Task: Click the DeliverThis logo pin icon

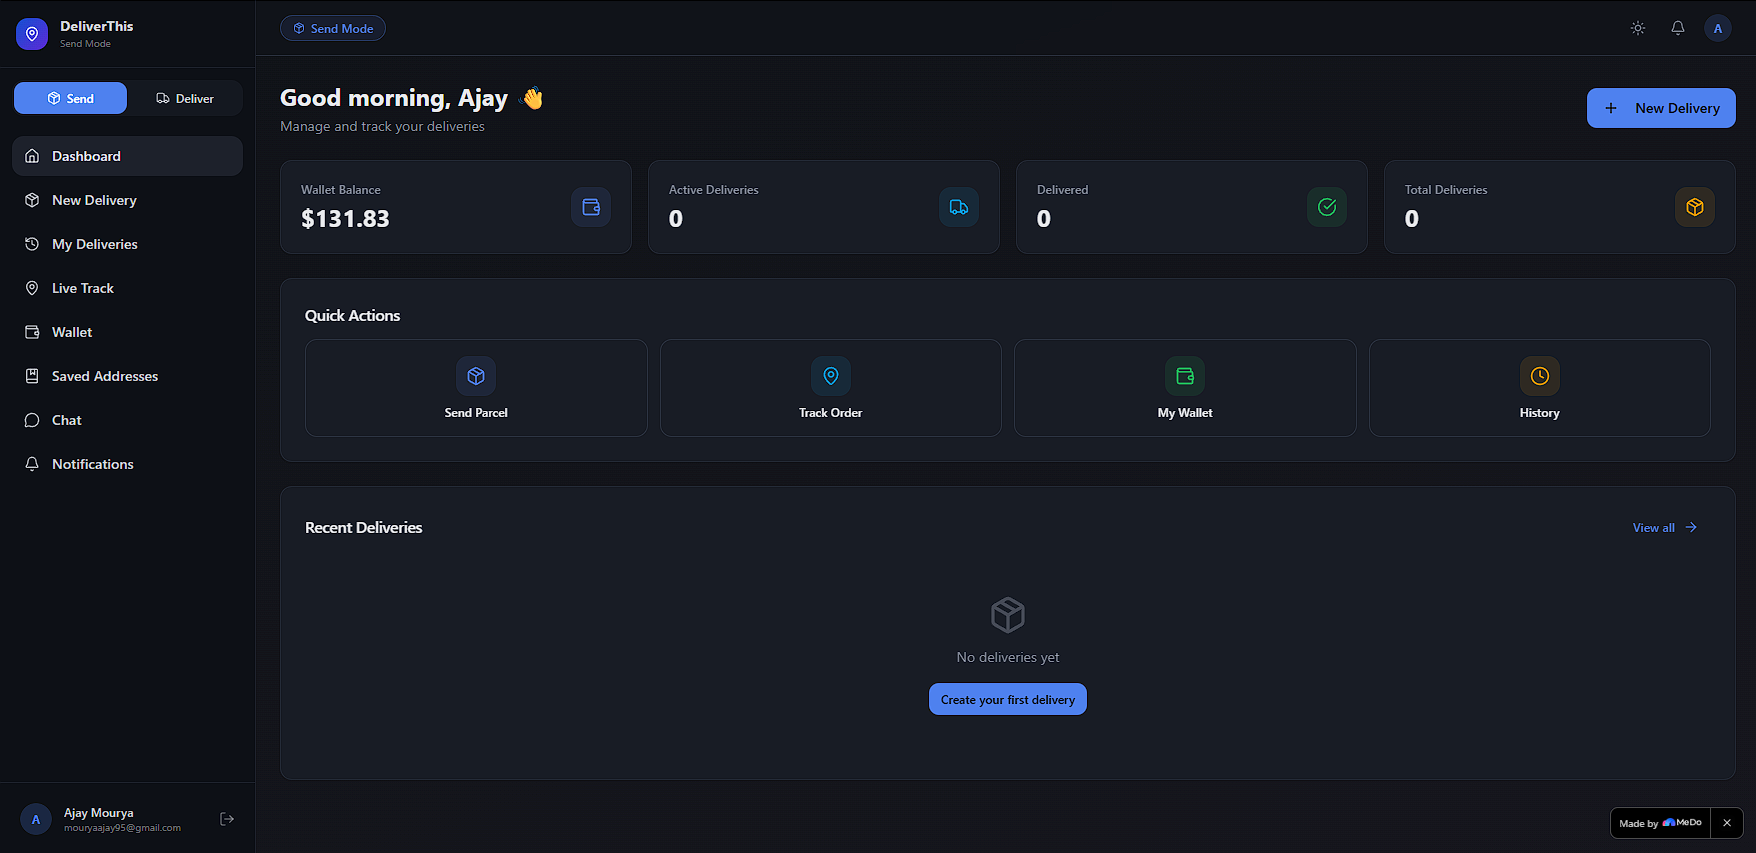Action: tap(32, 34)
